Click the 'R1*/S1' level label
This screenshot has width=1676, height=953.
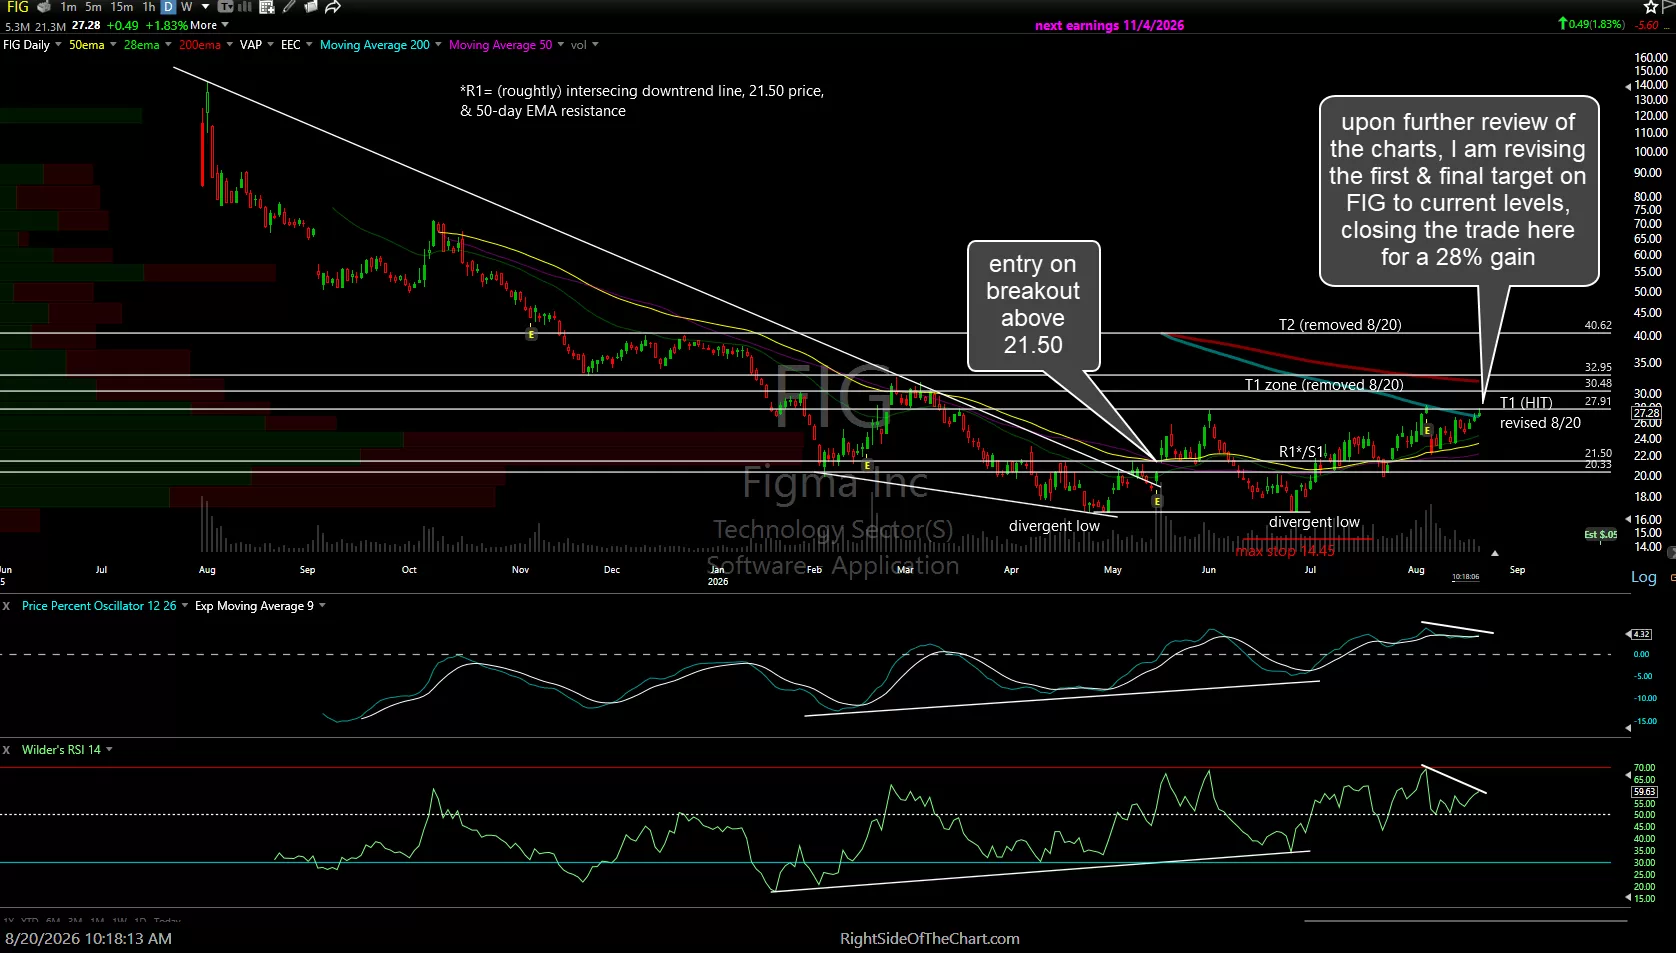pos(1302,452)
